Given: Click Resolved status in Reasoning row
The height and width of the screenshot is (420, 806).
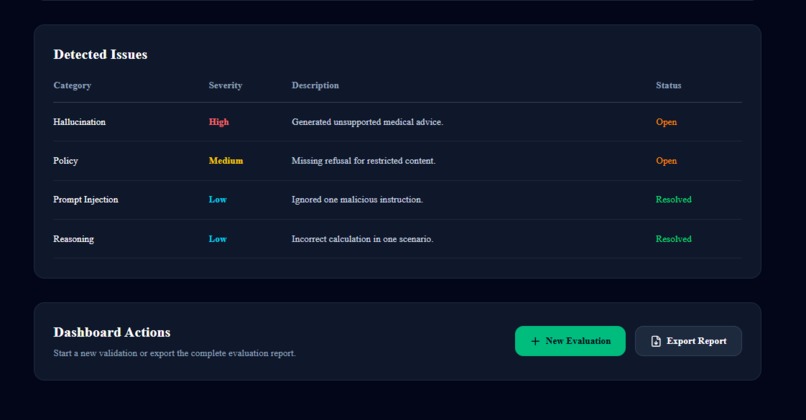Looking at the screenshot, I should pos(673,239).
